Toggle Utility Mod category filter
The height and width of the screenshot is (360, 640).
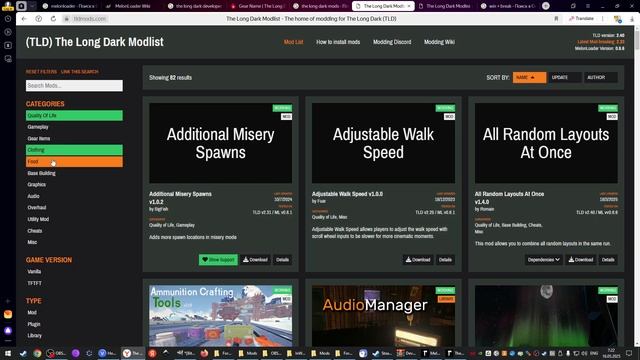click(x=74, y=219)
